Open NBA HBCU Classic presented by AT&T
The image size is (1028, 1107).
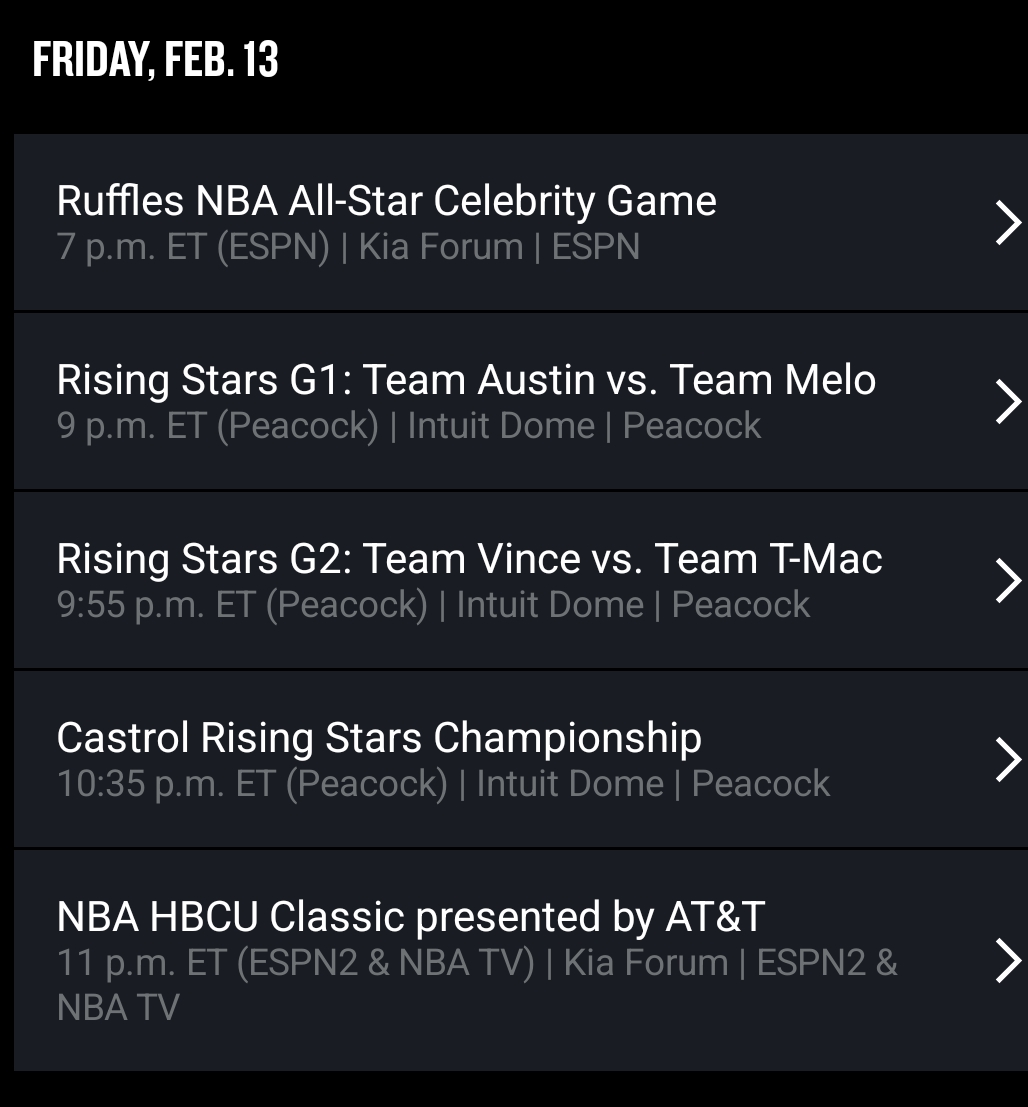click(411, 917)
